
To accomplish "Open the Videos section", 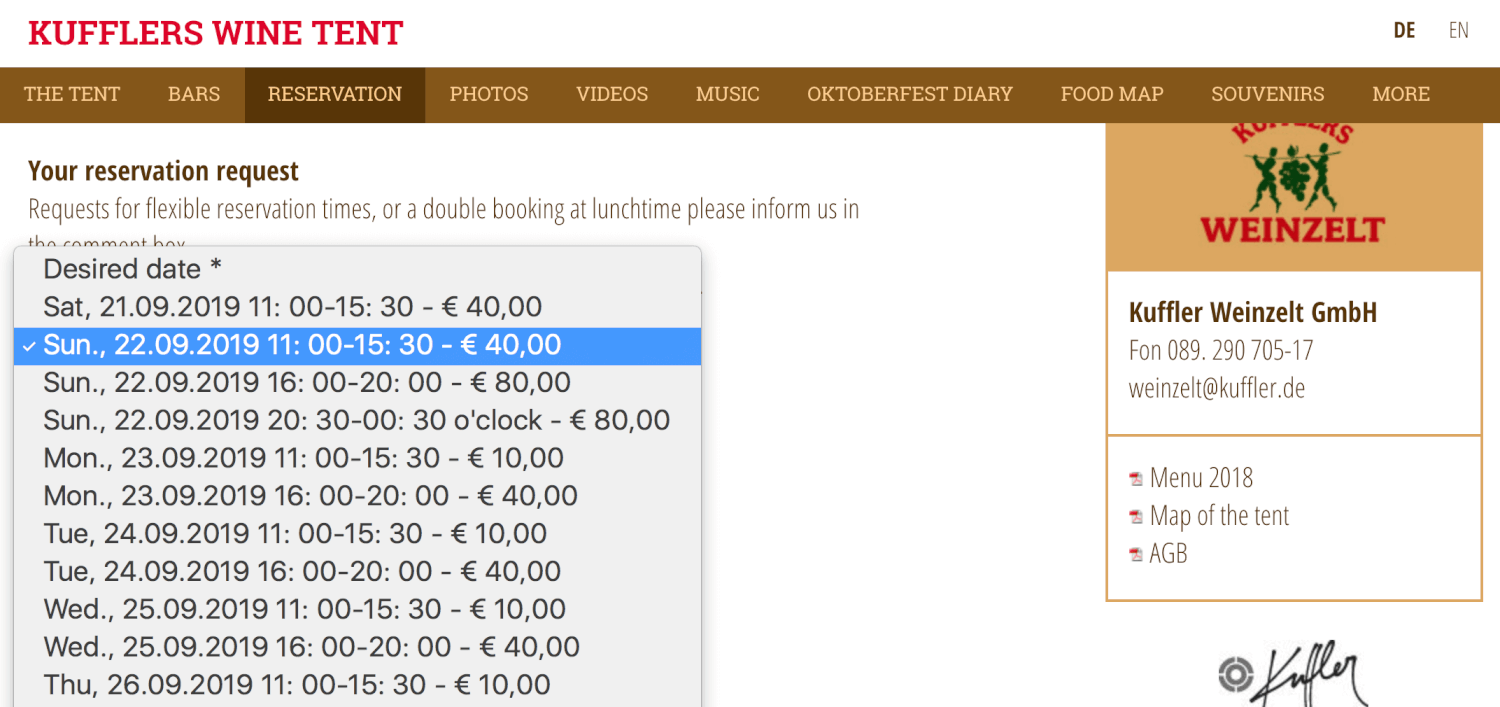I will tap(612, 94).
